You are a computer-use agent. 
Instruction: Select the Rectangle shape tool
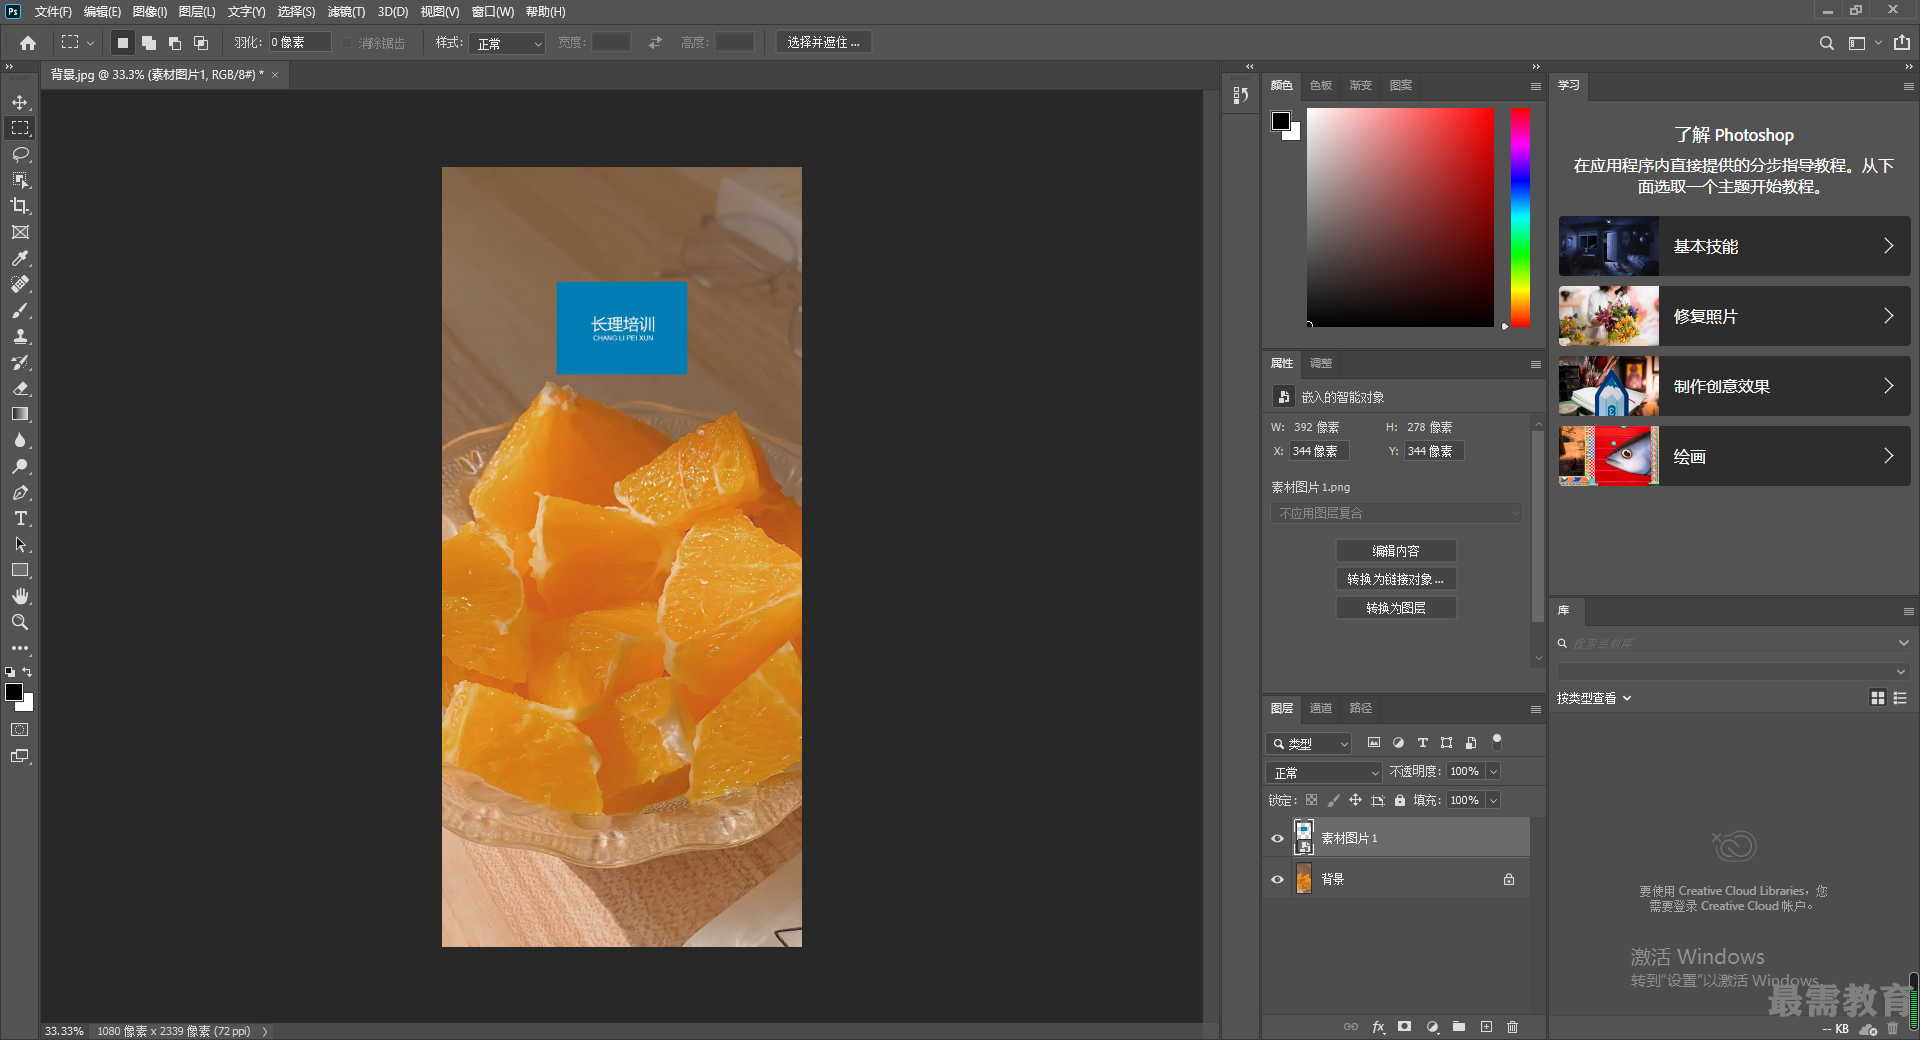pos(20,570)
